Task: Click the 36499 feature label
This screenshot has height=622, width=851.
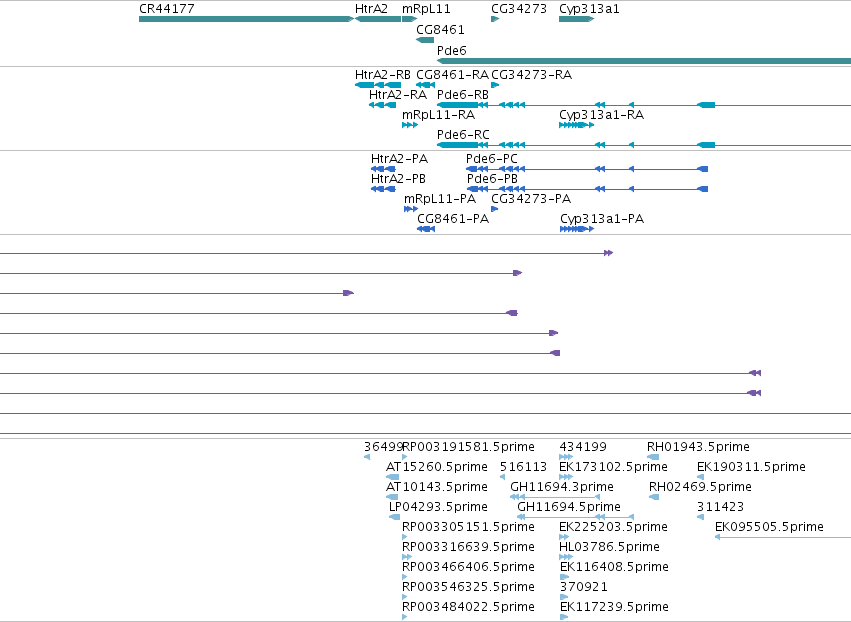Action: pyautogui.click(x=383, y=447)
